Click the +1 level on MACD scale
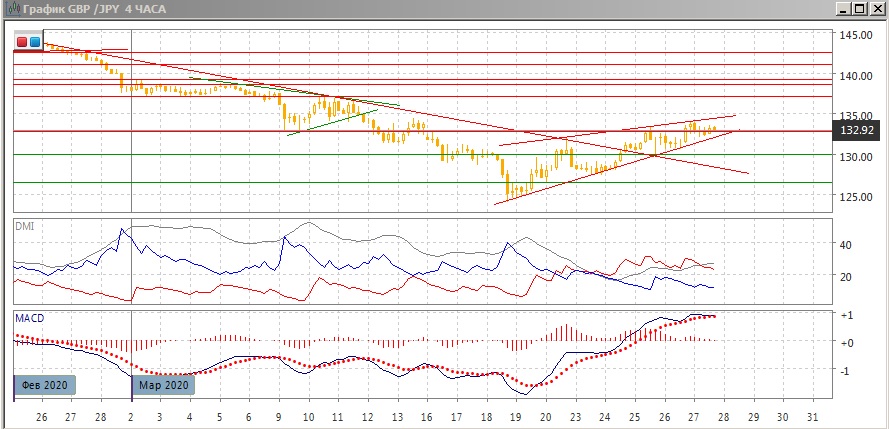The height and width of the screenshot is (429, 889). [x=846, y=315]
